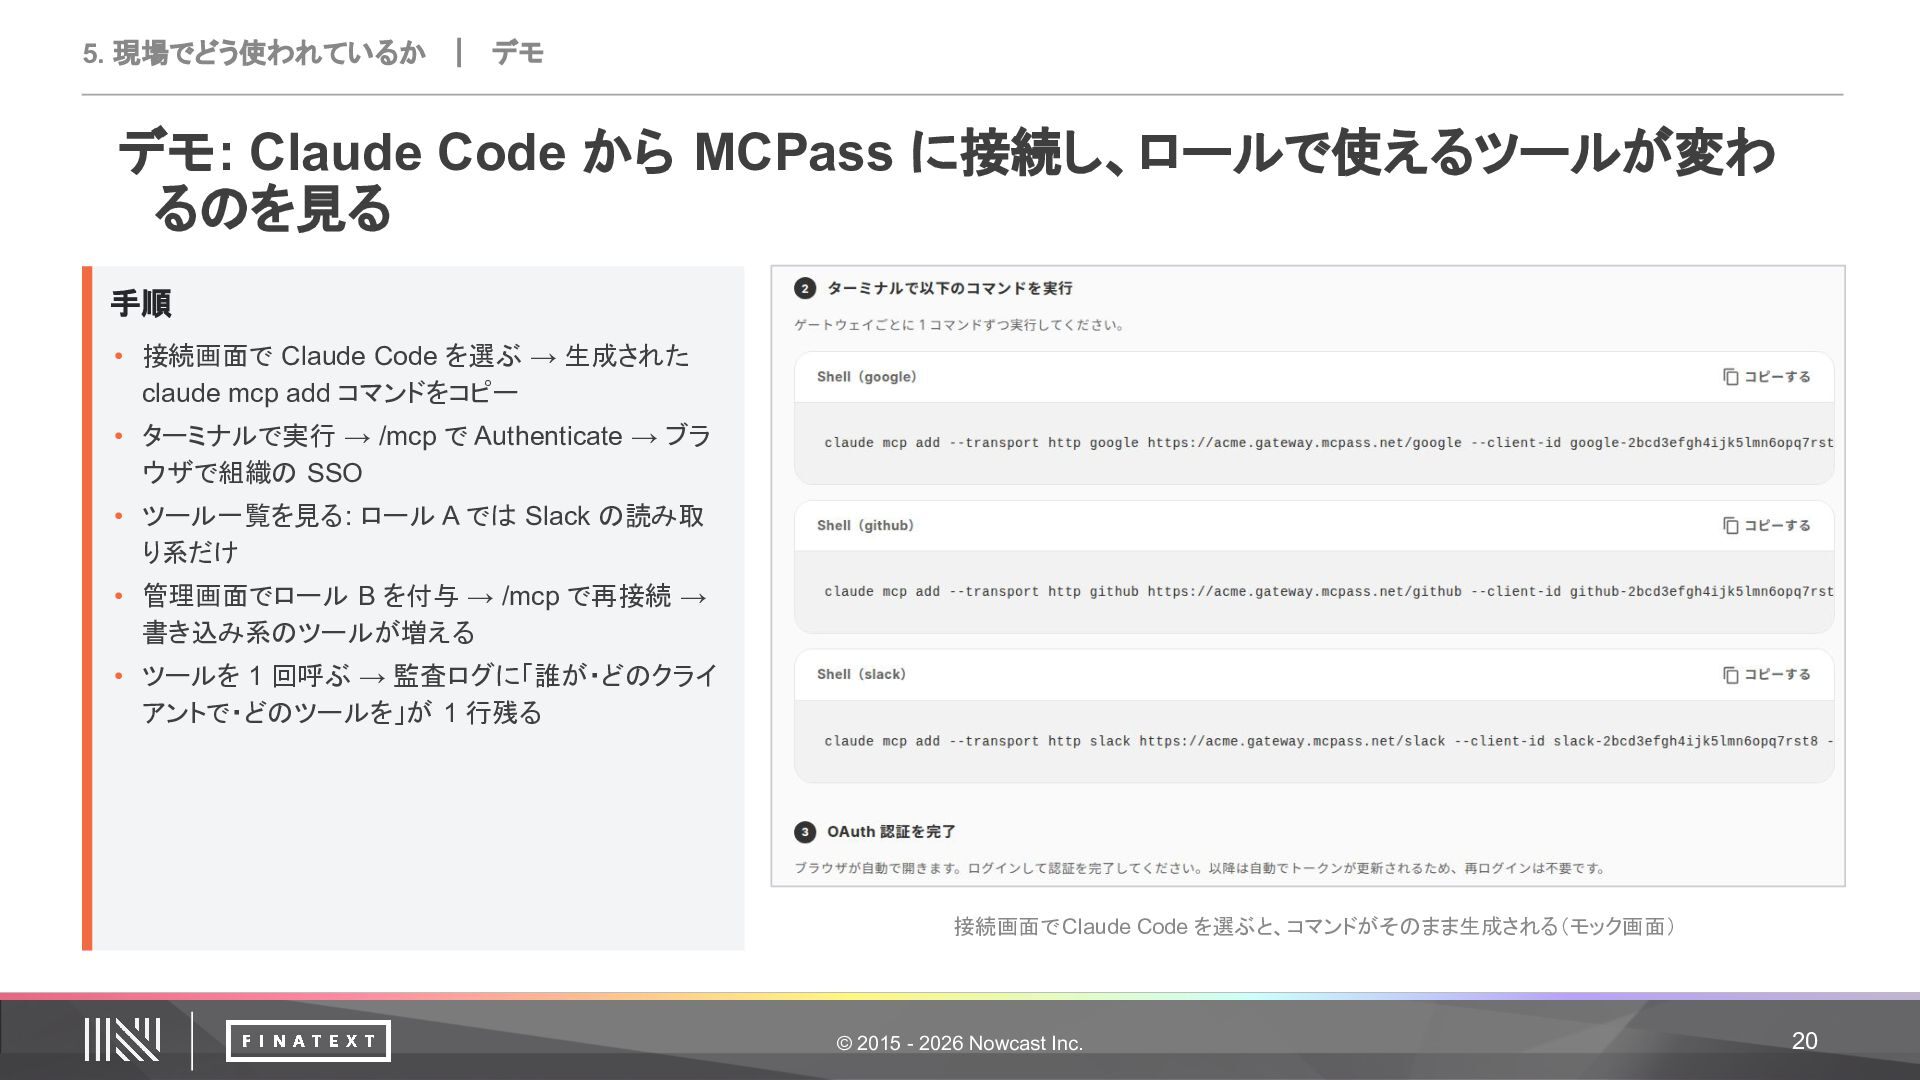
Task: Click the bullet about claude mcp add コマンドをコピー
Action: [415, 374]
